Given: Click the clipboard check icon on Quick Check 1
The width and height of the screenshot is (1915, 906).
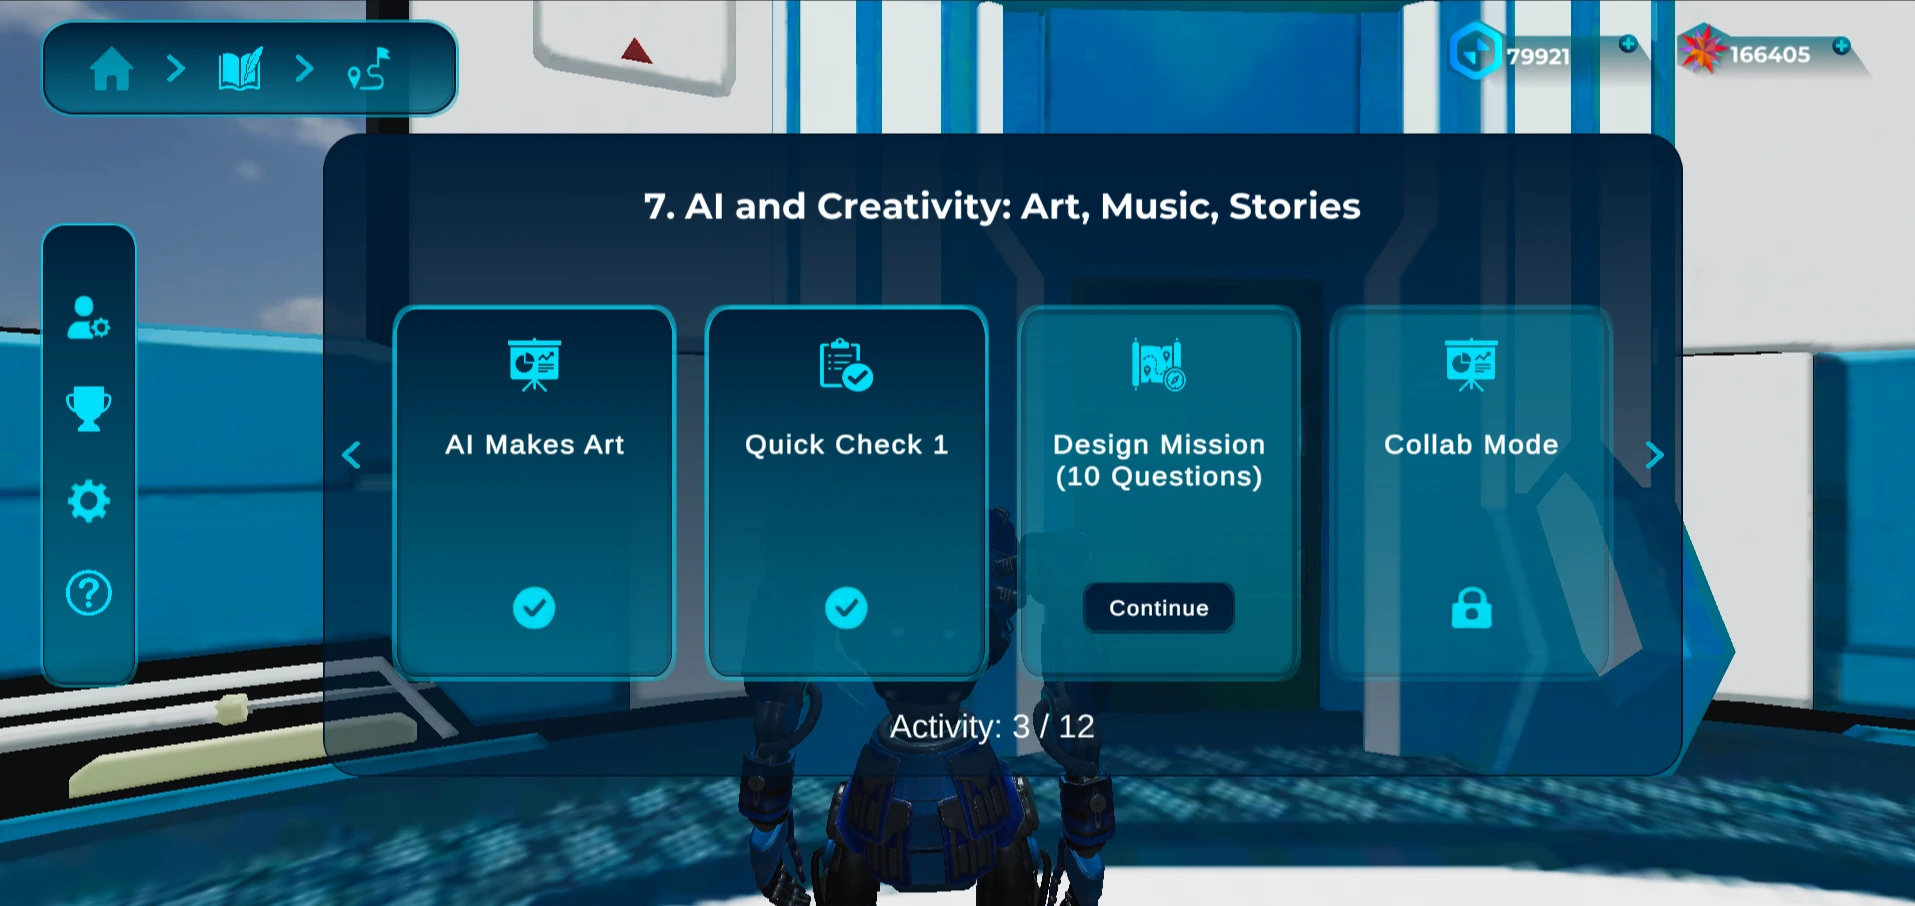Looking at the screenshot, I should [x=846, y=365].
